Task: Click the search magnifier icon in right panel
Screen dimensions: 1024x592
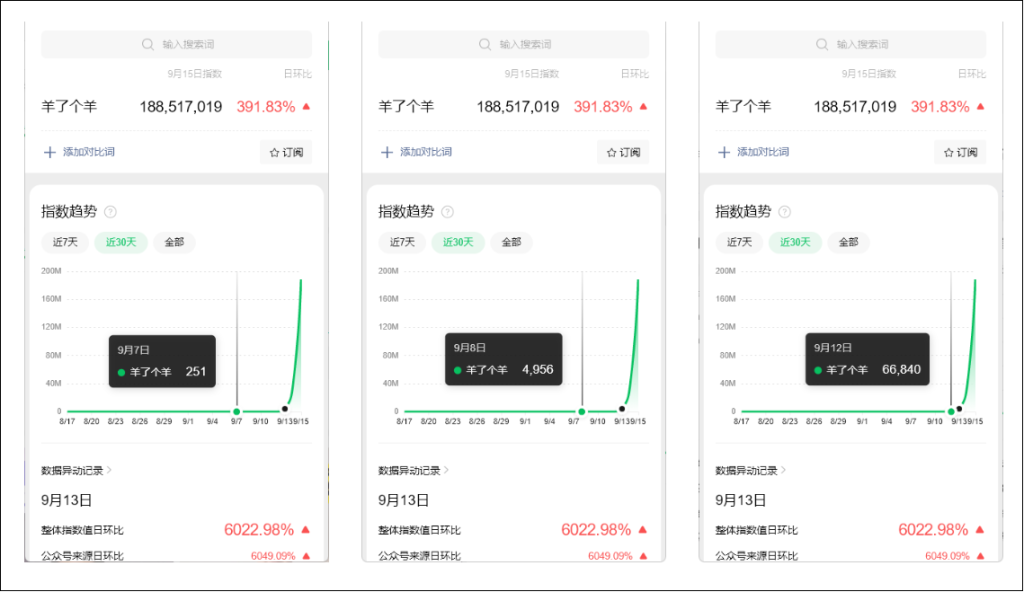Action: pos(822,44)
